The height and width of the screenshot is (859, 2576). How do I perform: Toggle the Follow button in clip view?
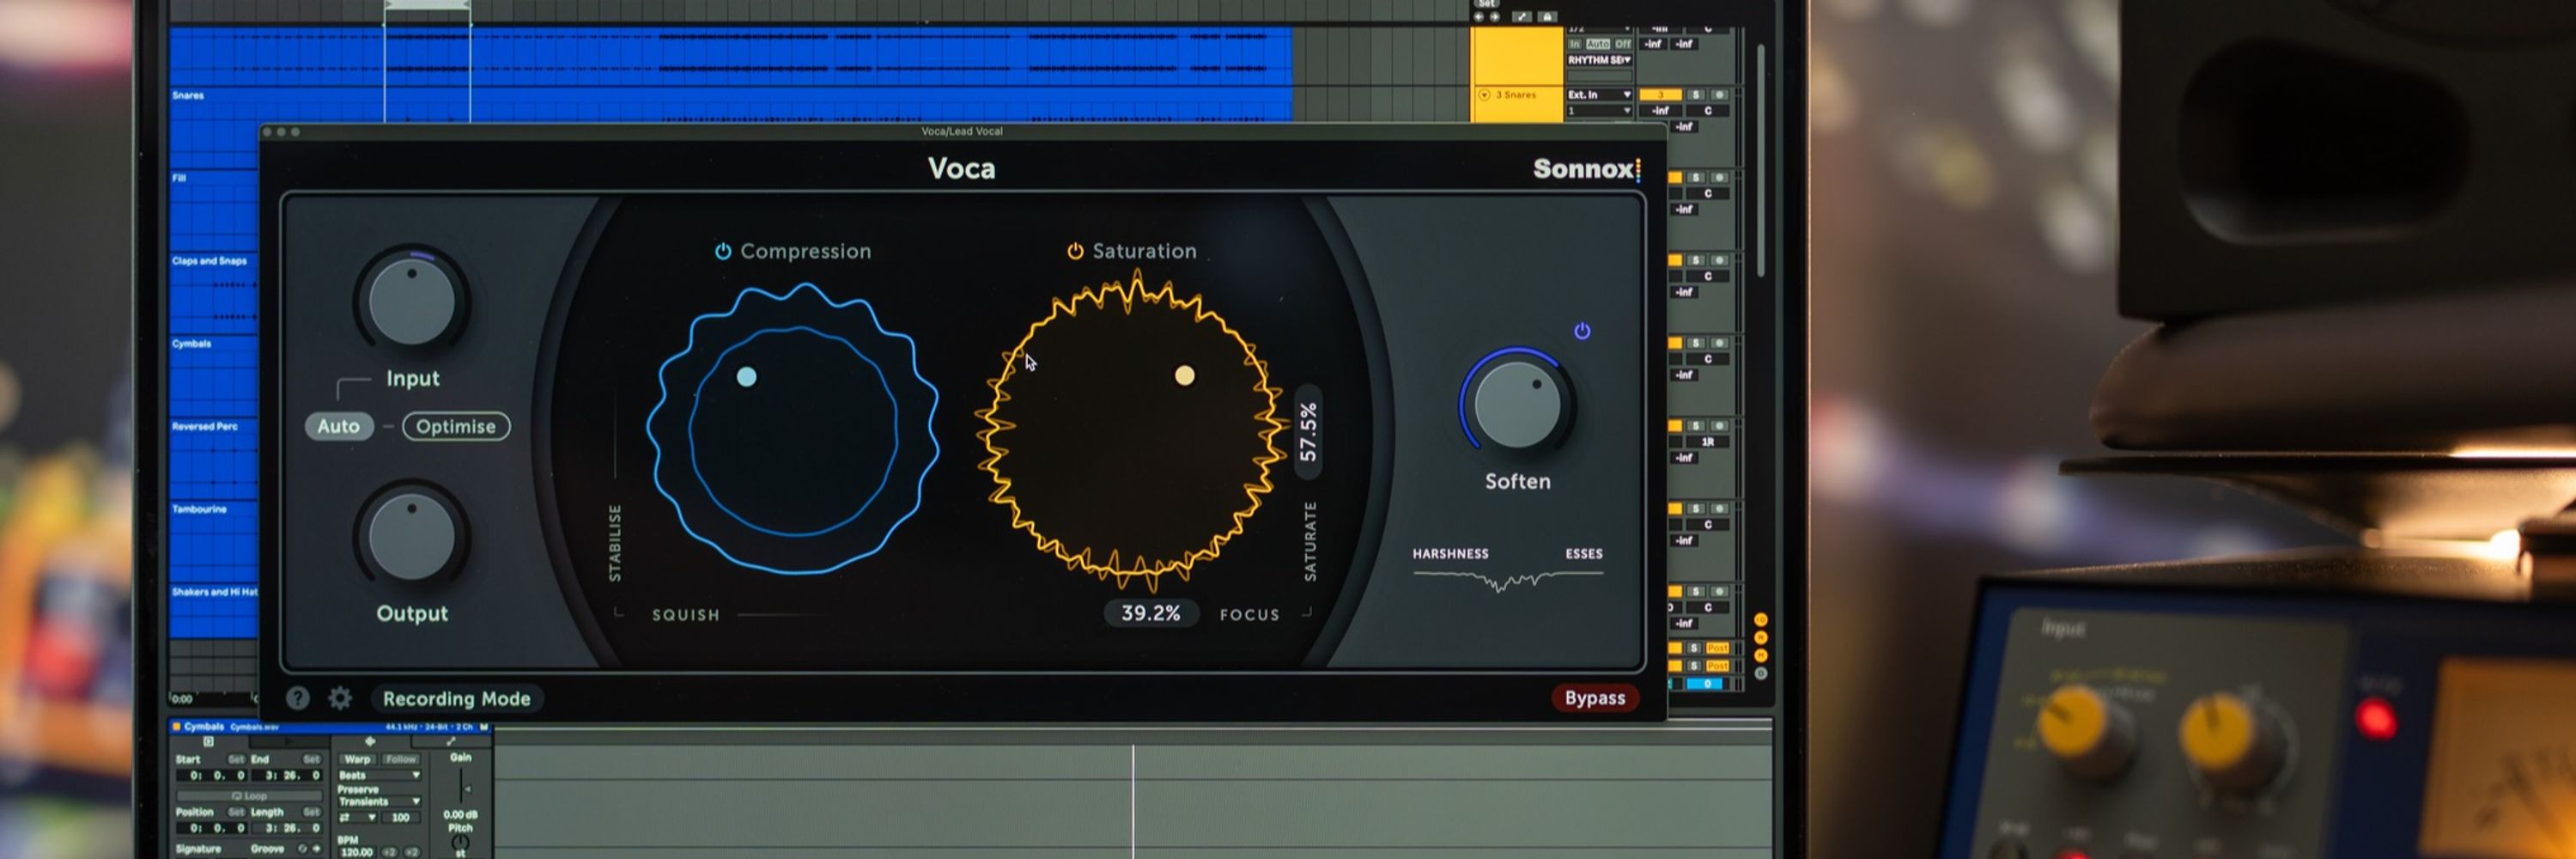[x=401, y=760]
